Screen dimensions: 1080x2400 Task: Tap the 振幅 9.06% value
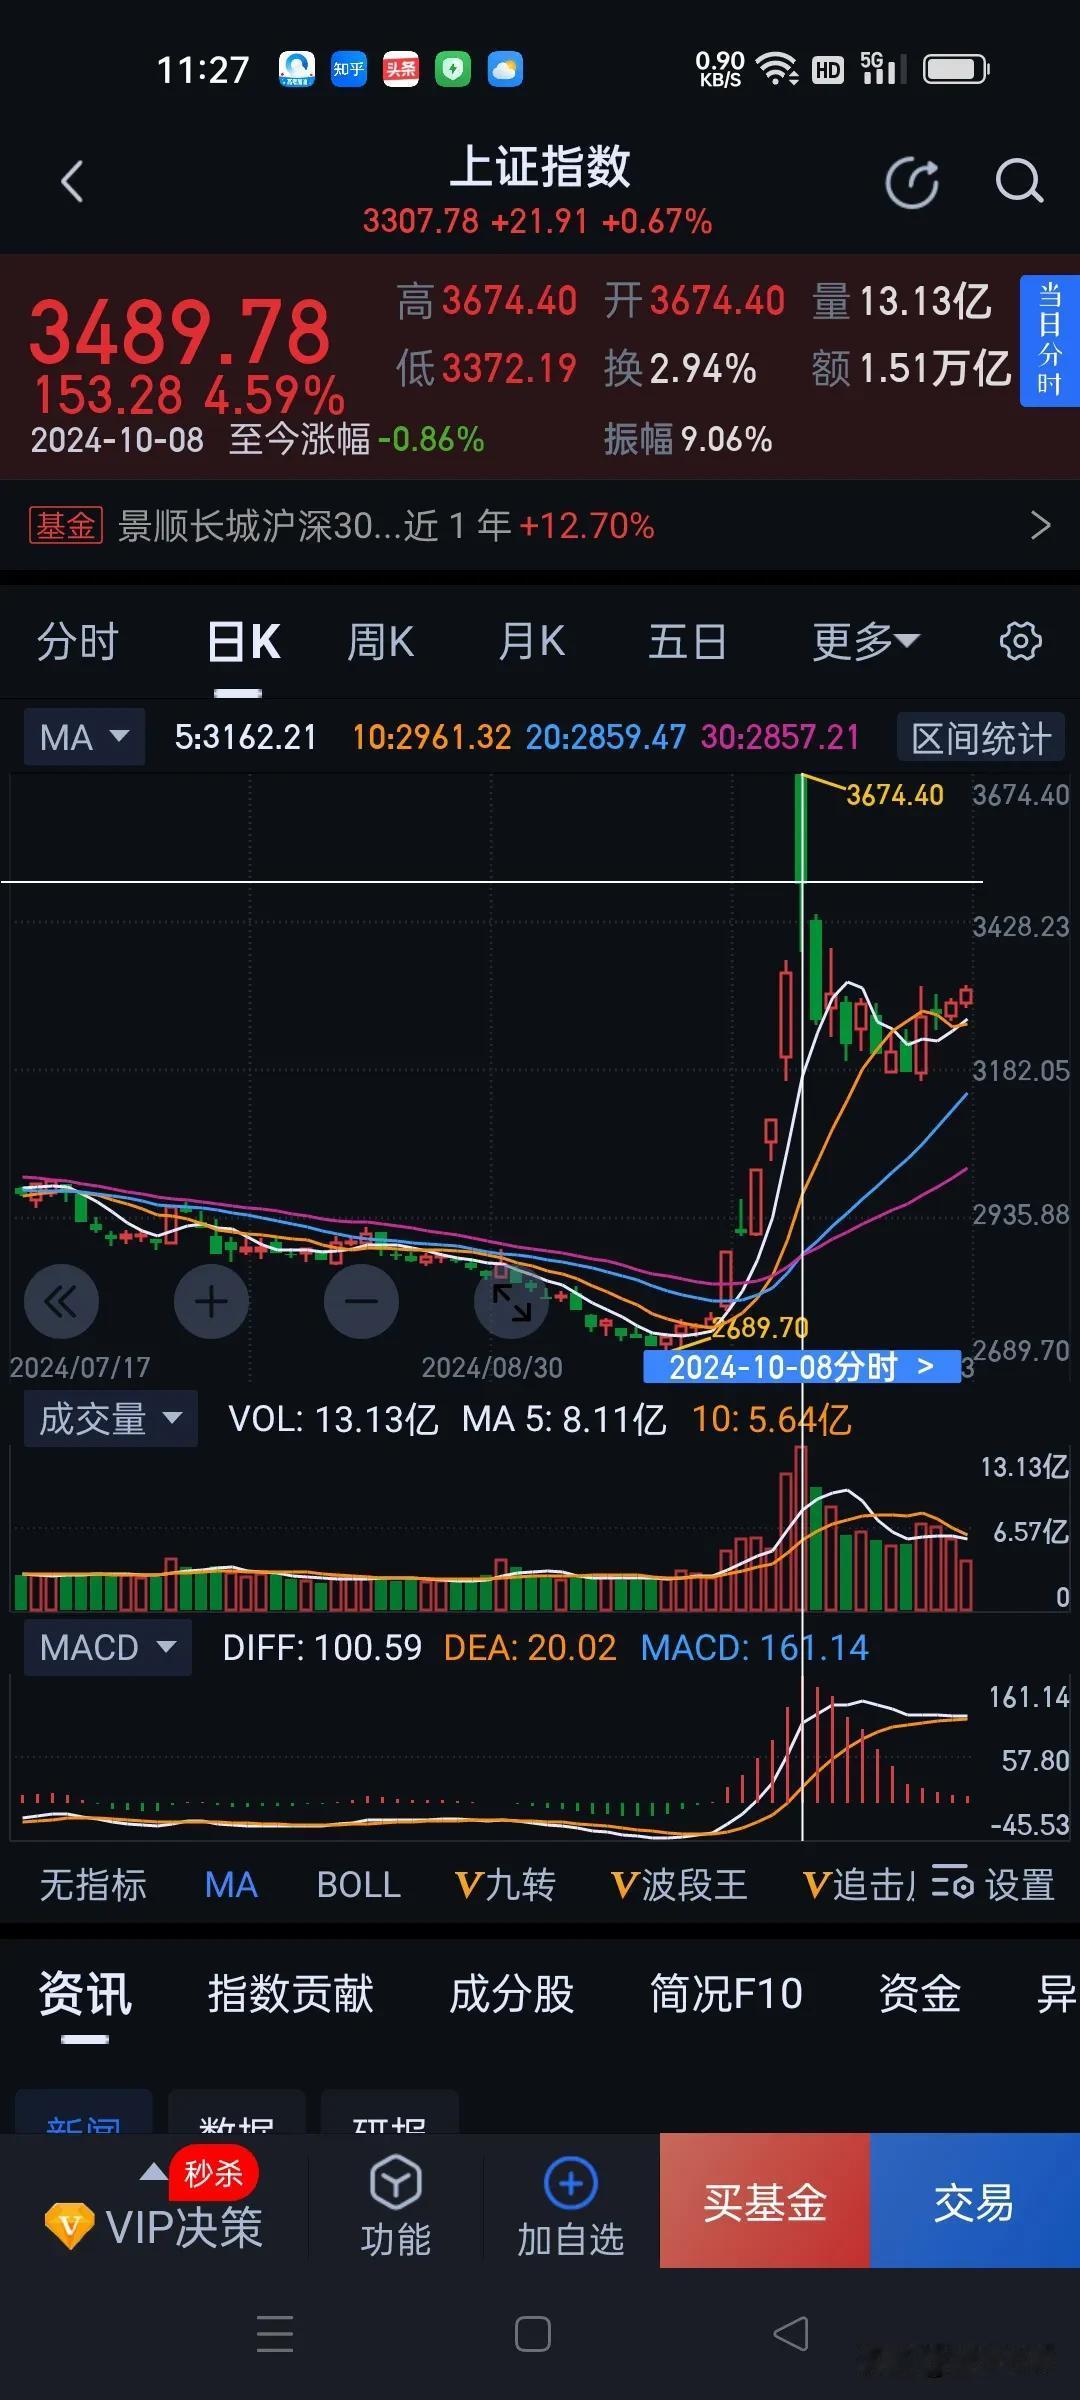[x=688, y=439]
